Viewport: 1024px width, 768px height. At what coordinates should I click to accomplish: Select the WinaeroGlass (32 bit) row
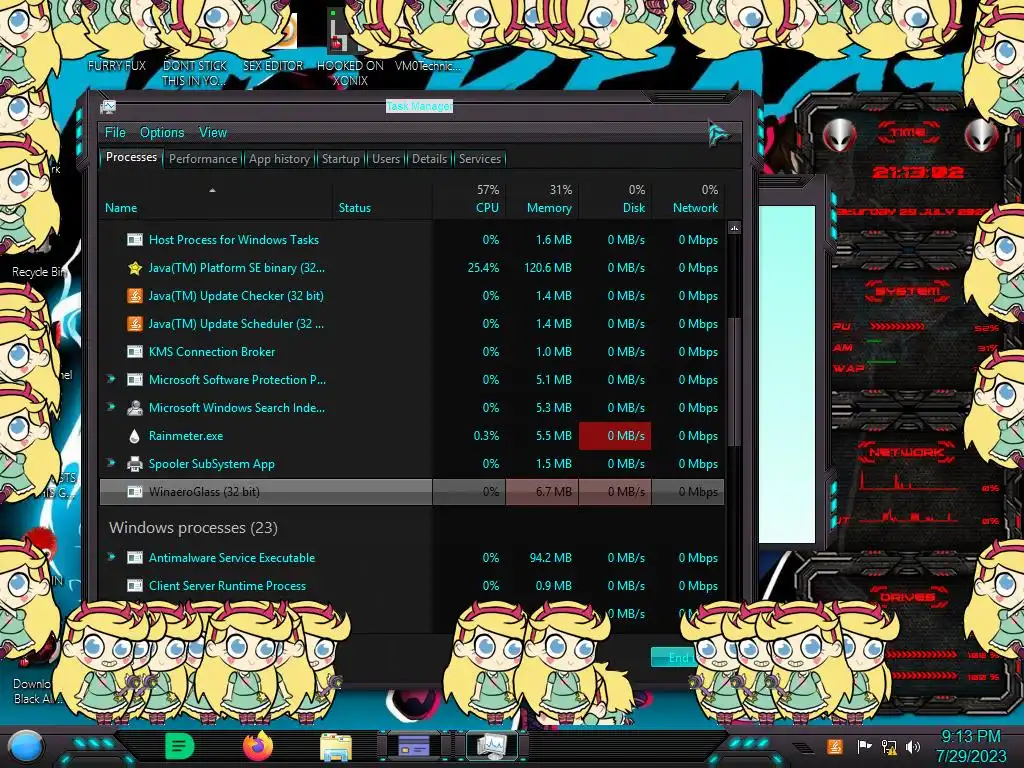coord(412,492)
